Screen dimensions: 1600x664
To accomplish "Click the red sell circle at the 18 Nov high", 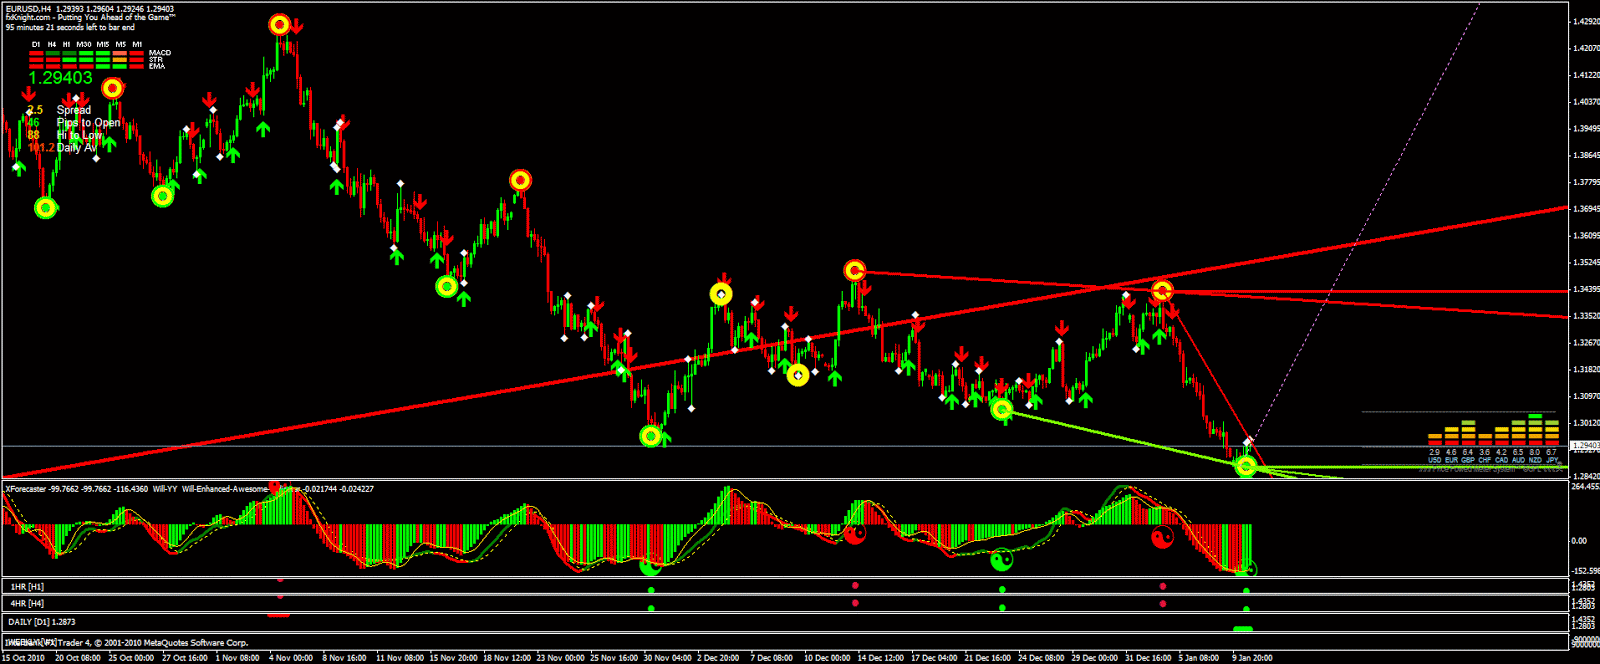I will [520, 180].
